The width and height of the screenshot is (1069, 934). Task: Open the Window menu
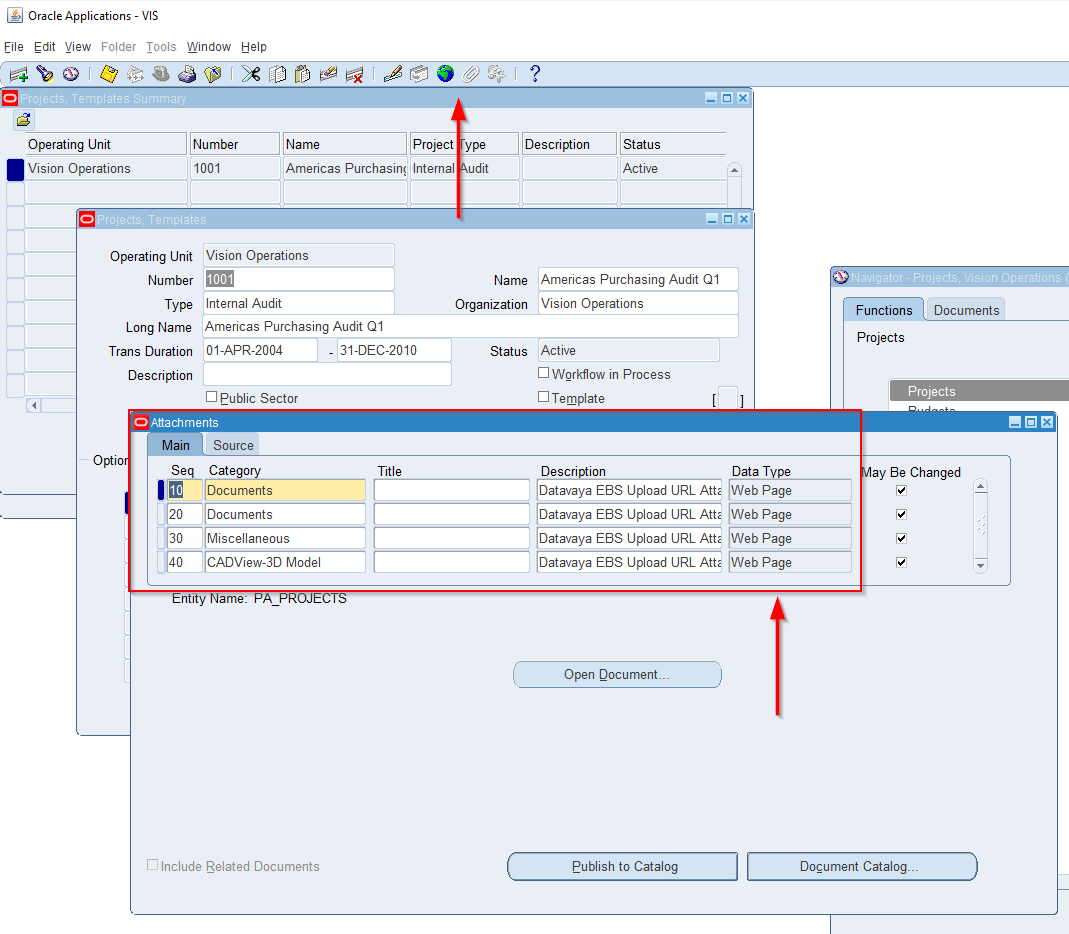[x=209, y=46]
